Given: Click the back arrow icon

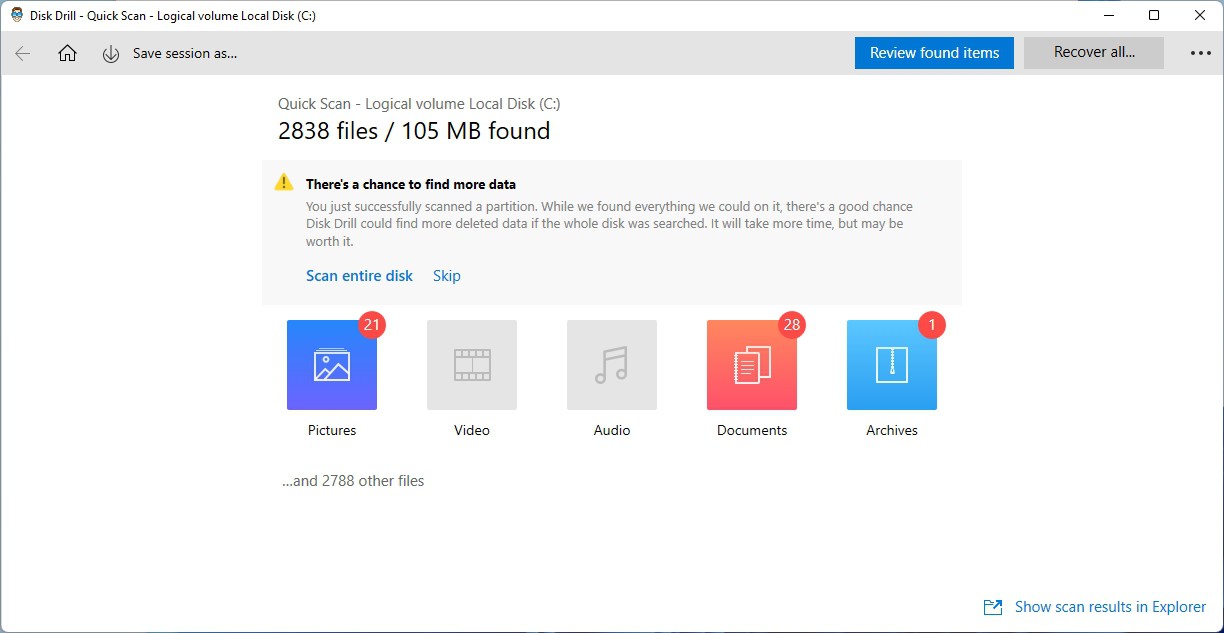Looking at the screenshot, I should point(22,53).
